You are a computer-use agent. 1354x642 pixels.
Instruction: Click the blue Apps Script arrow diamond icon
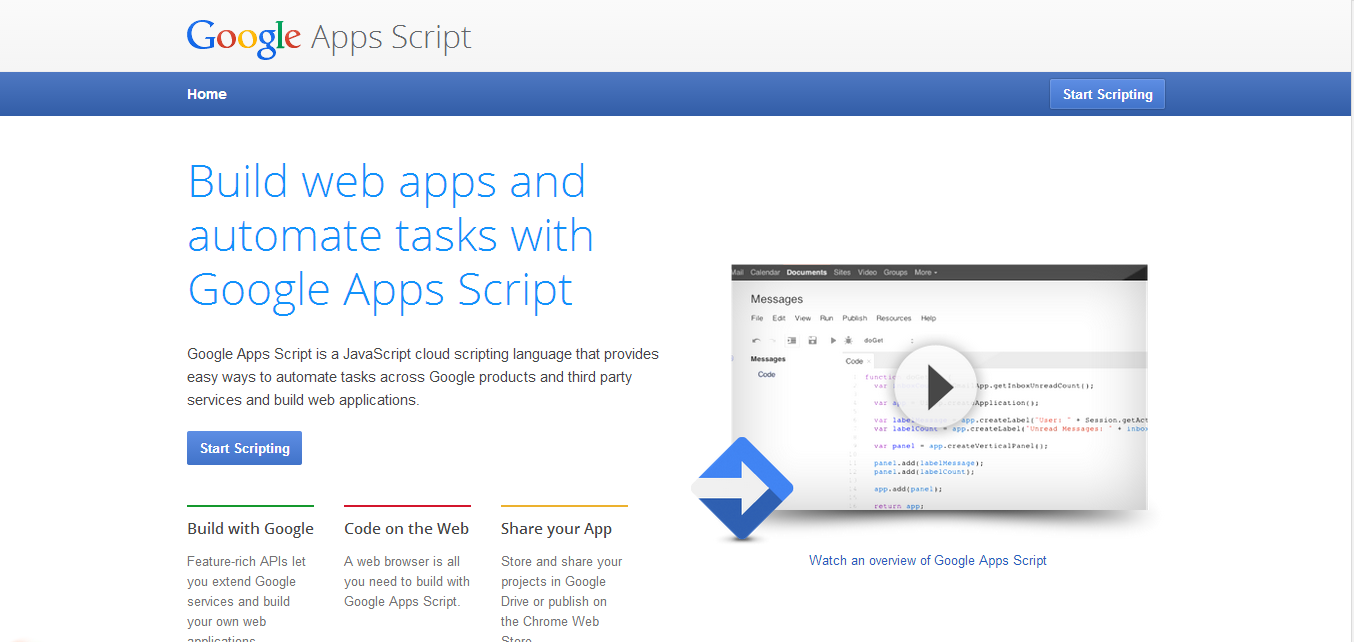pyautogui.click(x=742, y=489)
